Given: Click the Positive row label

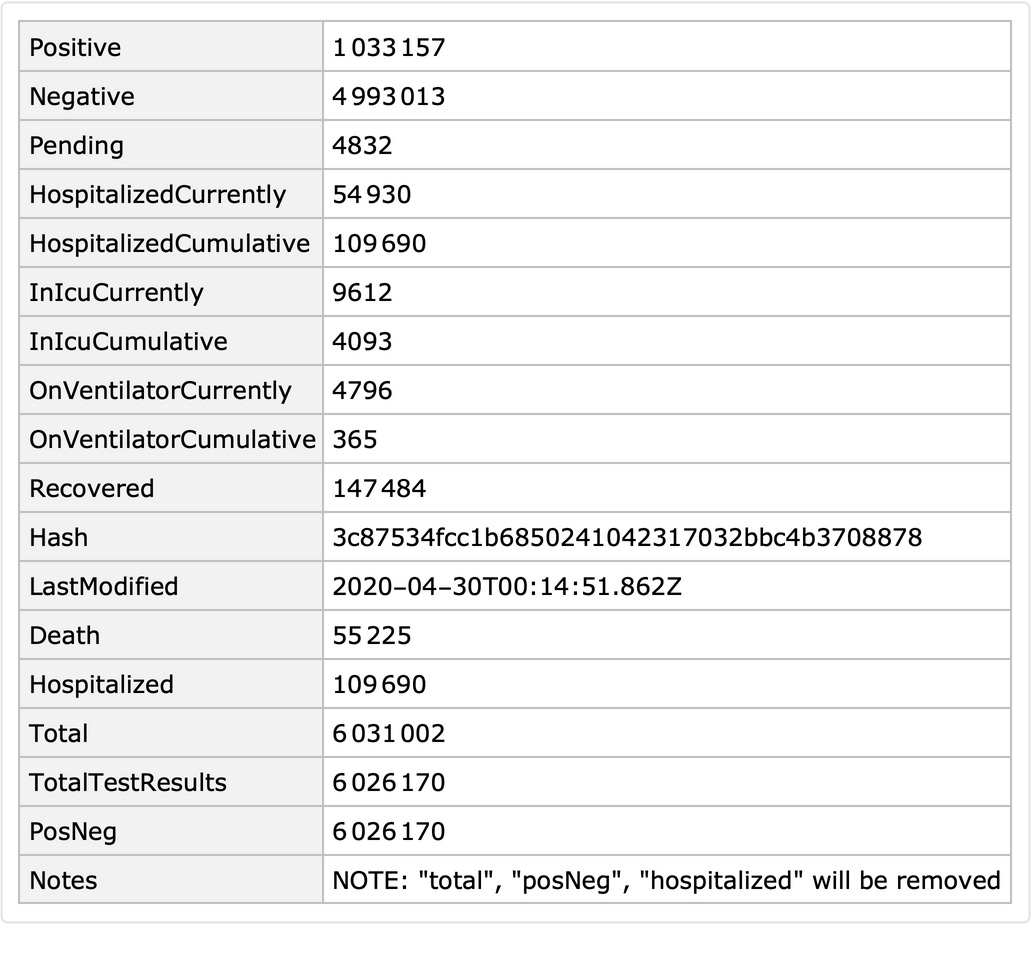Looking at the screenshot, I should tap(74, 47).
